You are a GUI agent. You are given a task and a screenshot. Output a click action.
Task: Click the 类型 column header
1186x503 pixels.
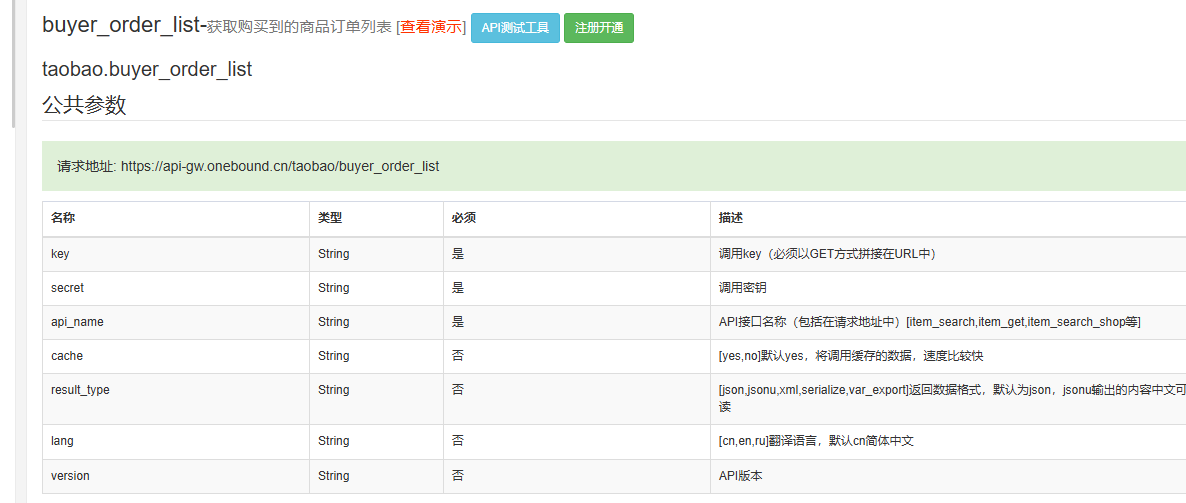click(376, 219)
